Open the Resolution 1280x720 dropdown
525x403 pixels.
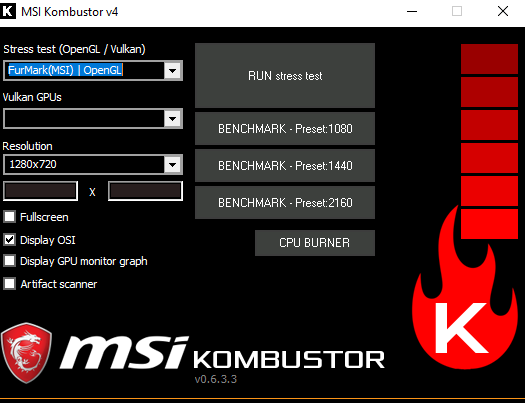coord(172,164)
